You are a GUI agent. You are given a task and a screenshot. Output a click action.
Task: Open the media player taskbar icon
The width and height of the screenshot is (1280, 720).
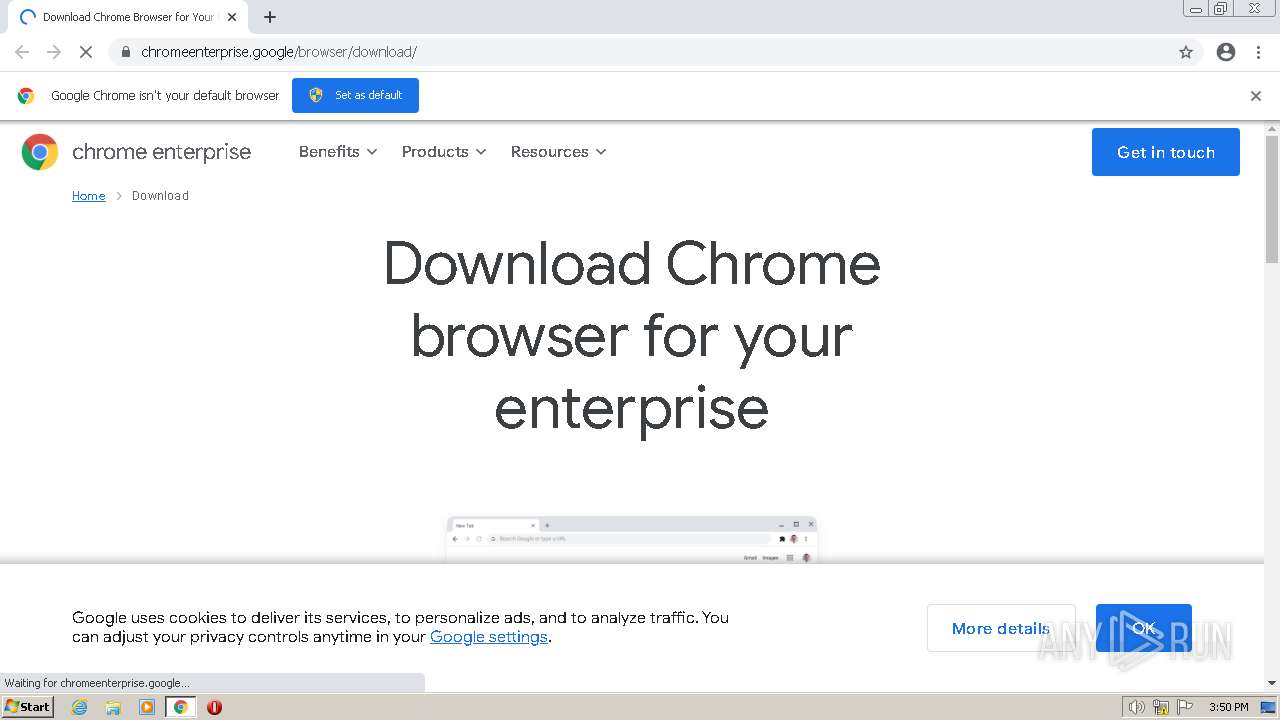(x=147, y=707)
